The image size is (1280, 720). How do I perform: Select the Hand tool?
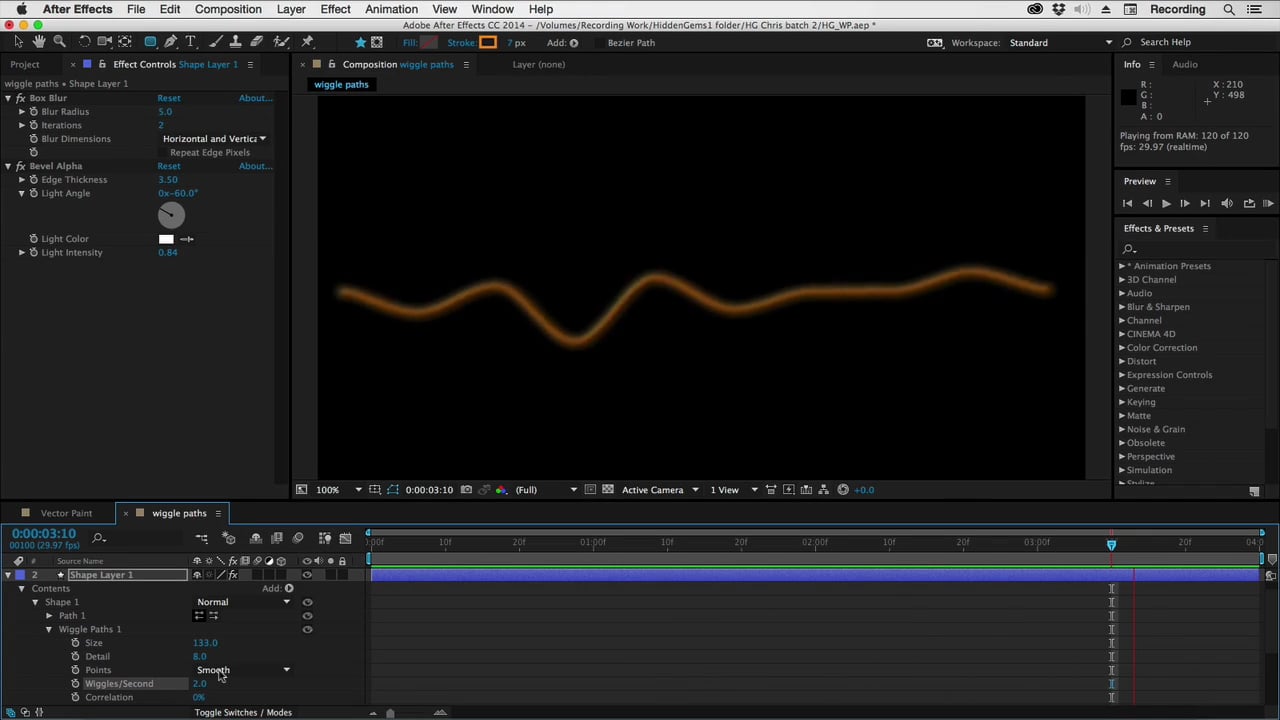(39, 42)
